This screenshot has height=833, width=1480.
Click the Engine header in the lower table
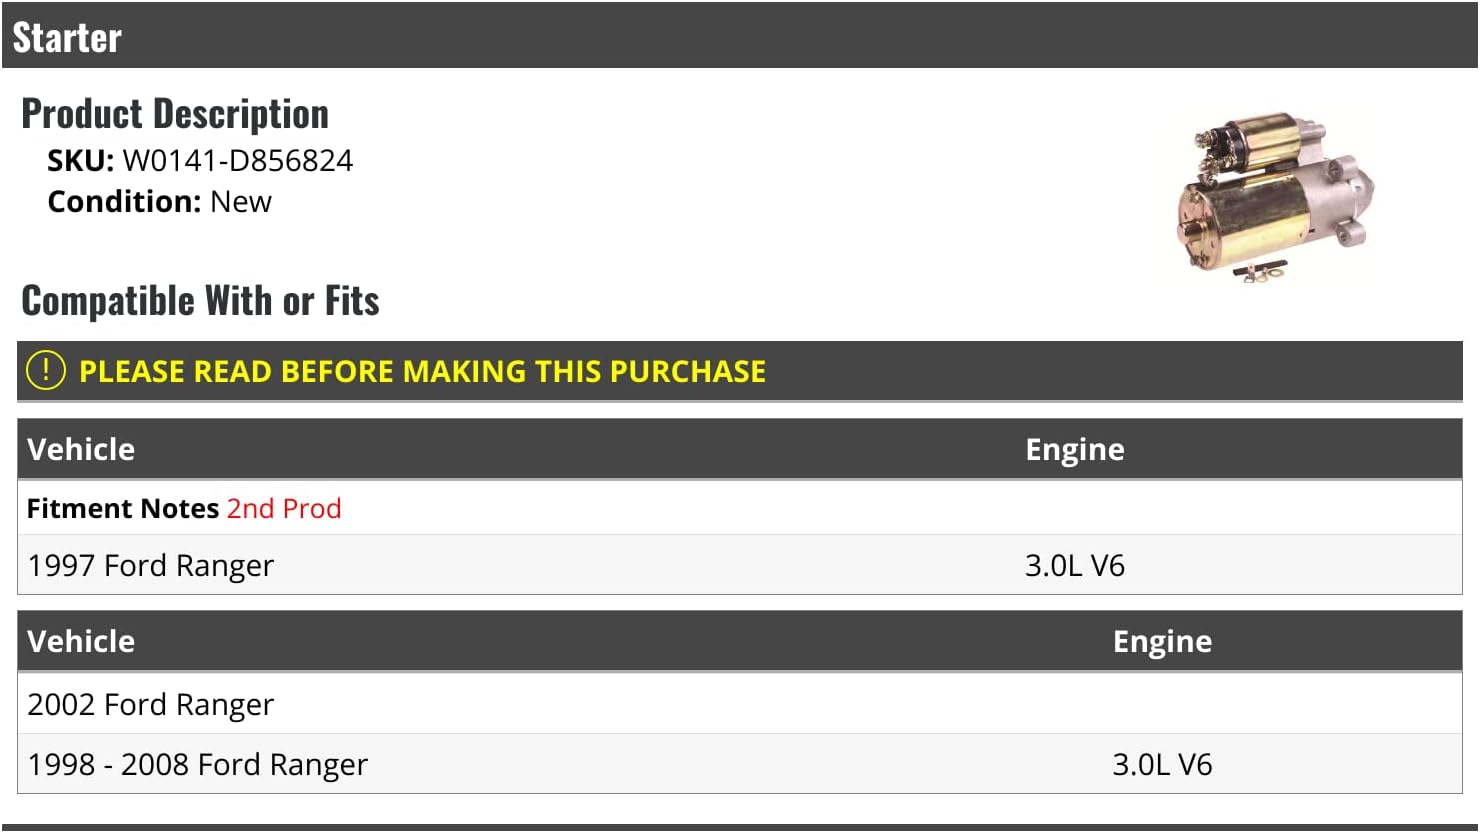tap(1162, 642)
